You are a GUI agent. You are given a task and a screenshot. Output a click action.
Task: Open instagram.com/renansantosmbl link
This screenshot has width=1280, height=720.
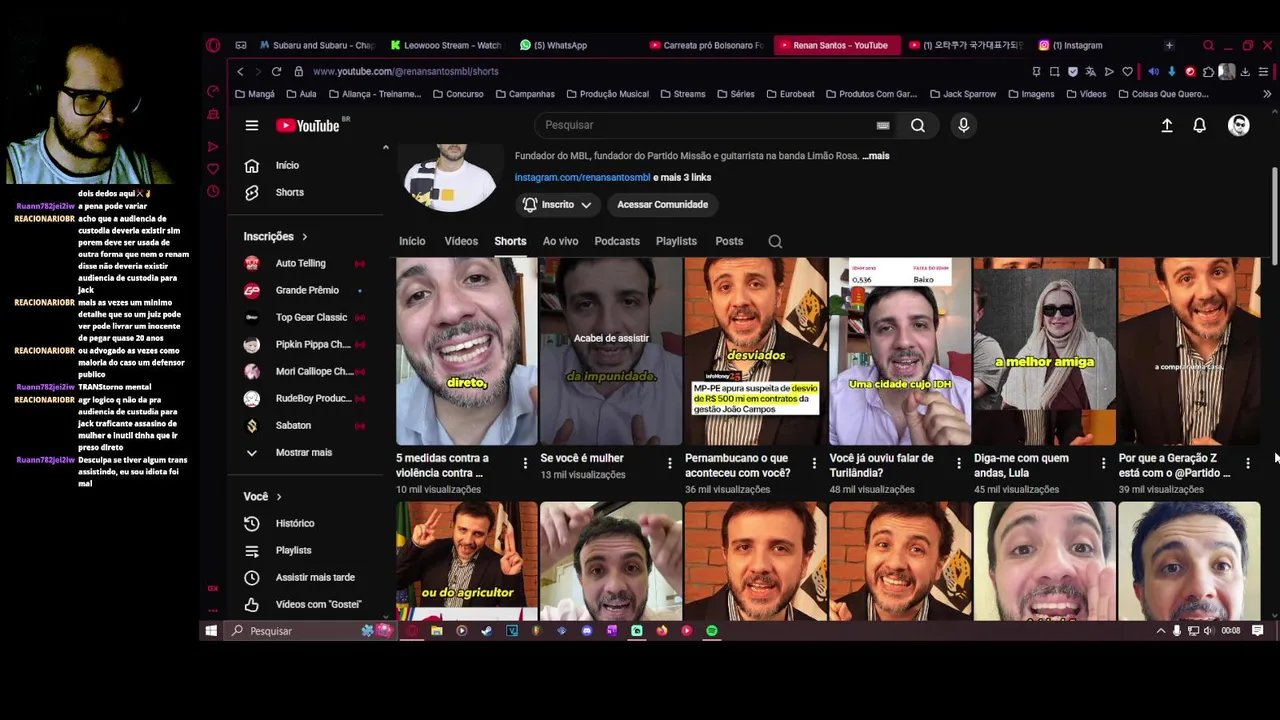582,178
